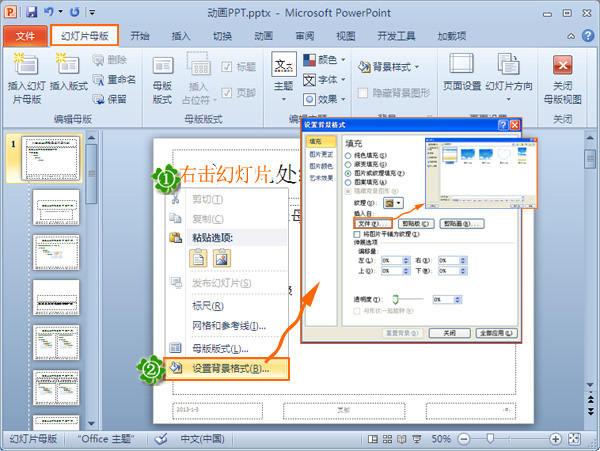Open Slide Orientation (幻灯片方向) menu

pyautogui.click(x=509, y=78)
